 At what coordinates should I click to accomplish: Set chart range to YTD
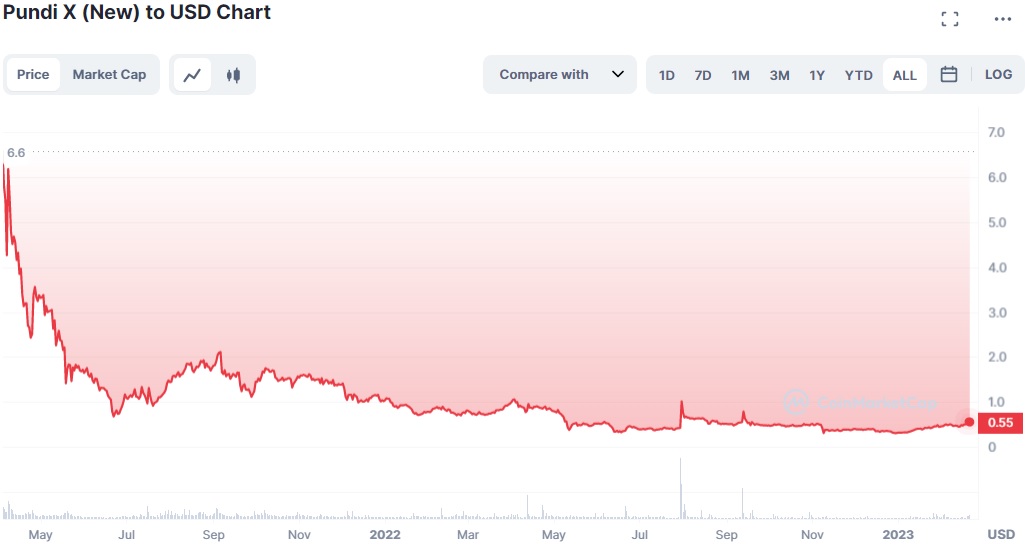click(x=858, y=75)
